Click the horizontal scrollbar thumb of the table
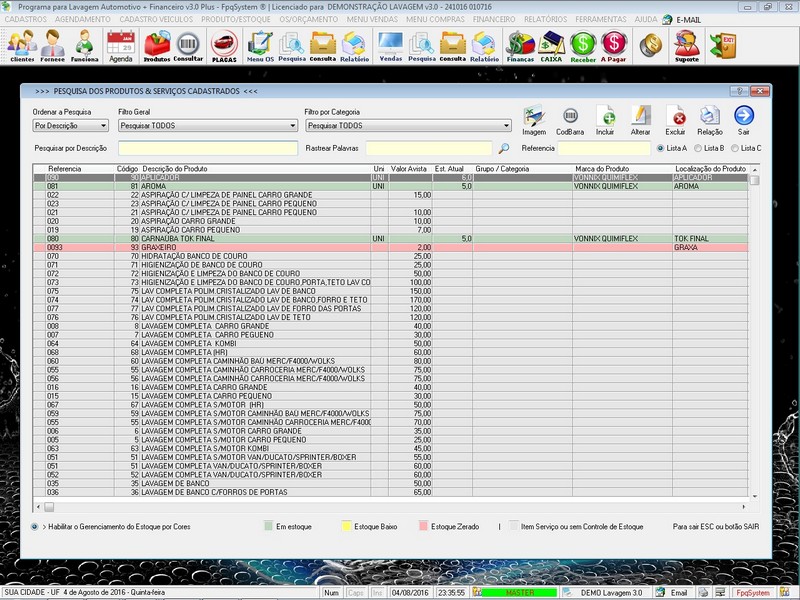The height and width of the screenshot is (600, 800). (49, 507)
